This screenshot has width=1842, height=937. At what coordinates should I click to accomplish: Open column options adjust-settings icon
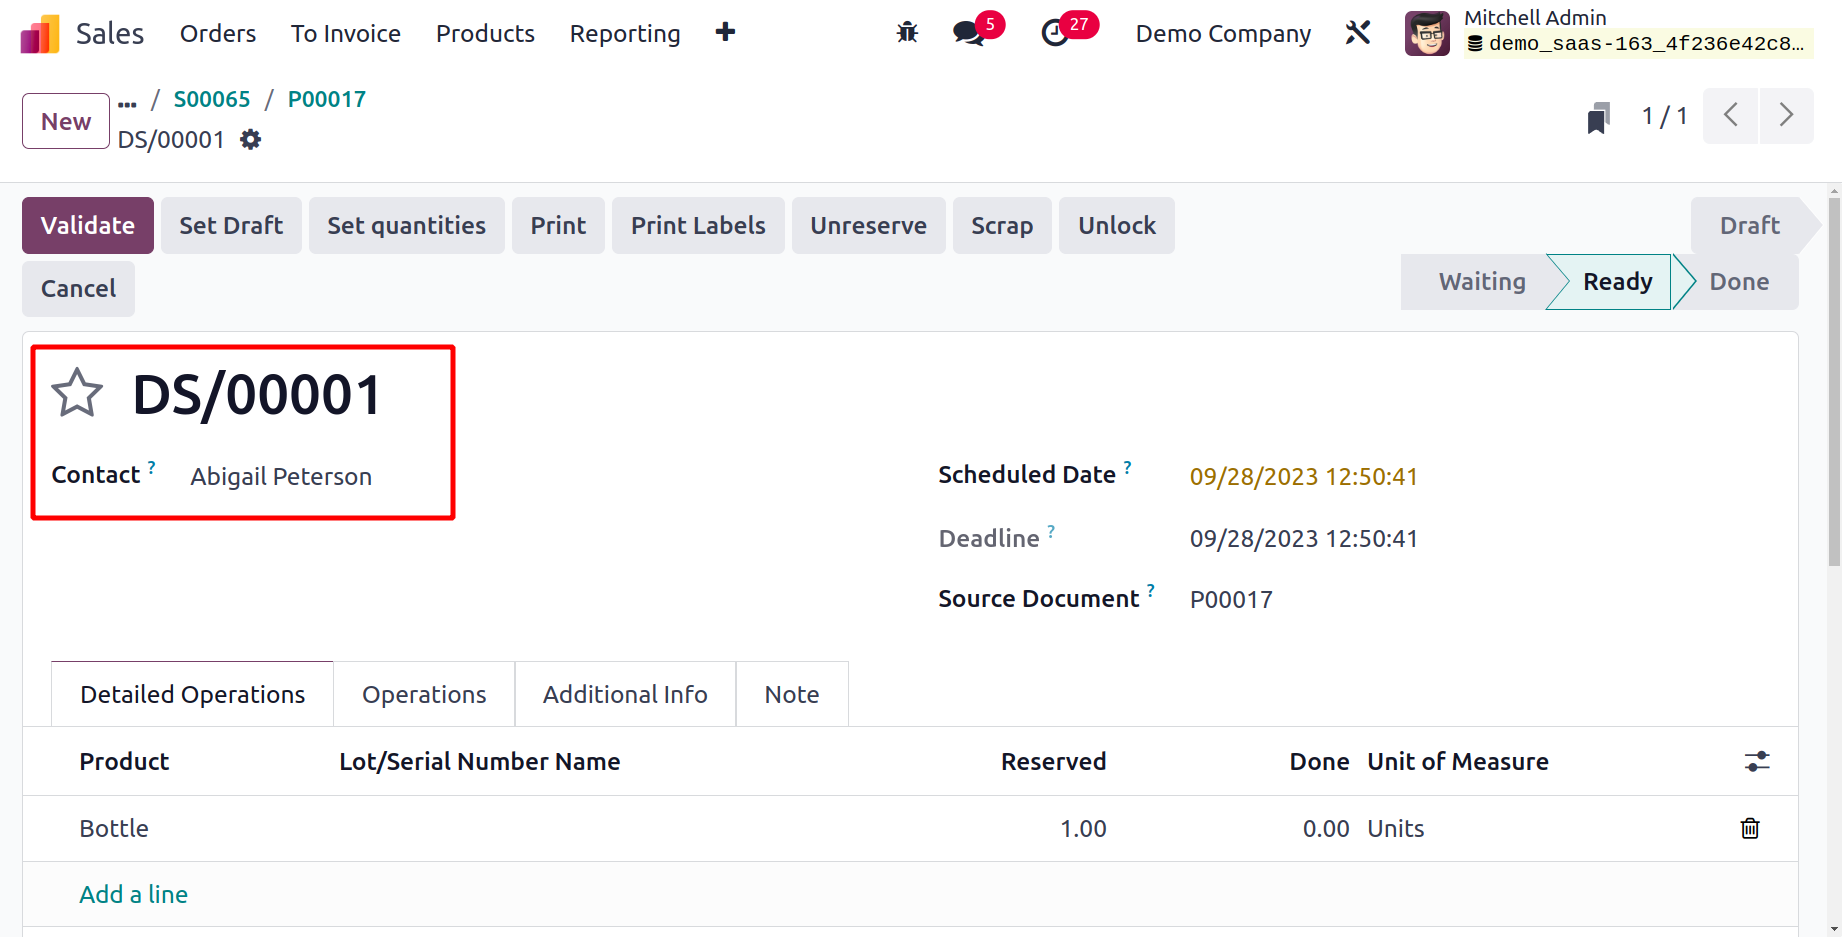coord(1756,762)
